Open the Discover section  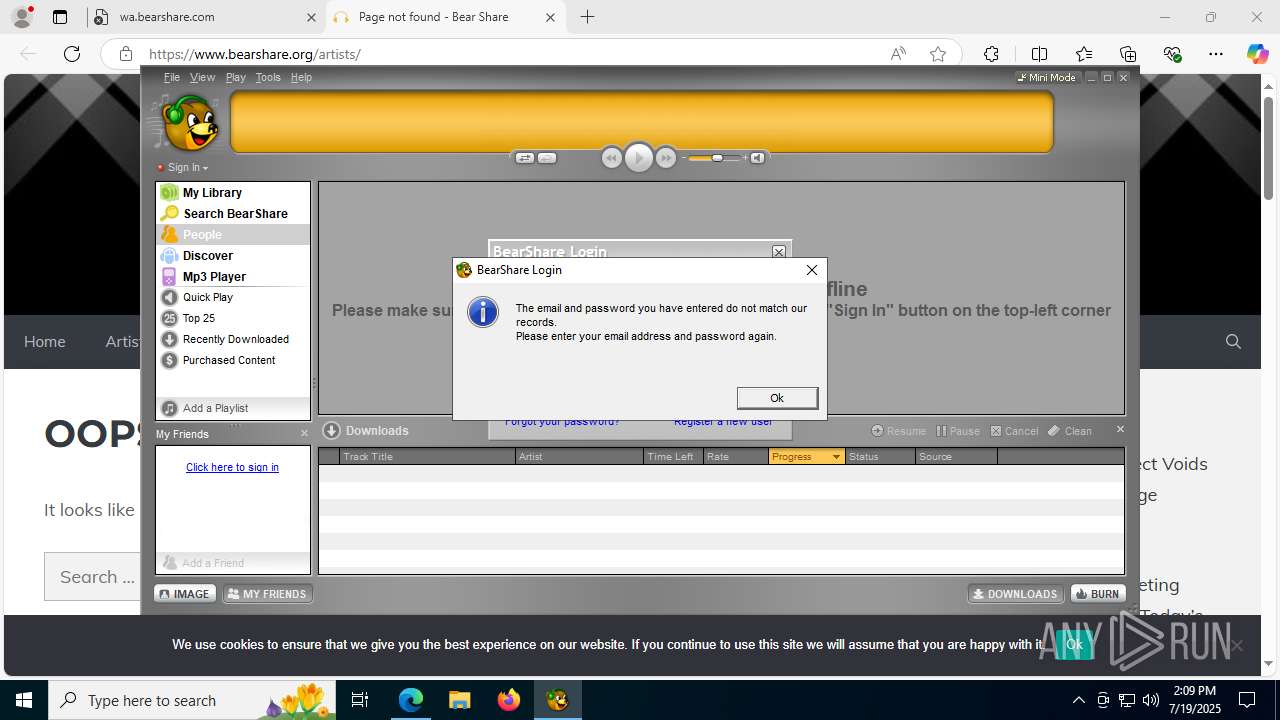click(x=233, y=255)
